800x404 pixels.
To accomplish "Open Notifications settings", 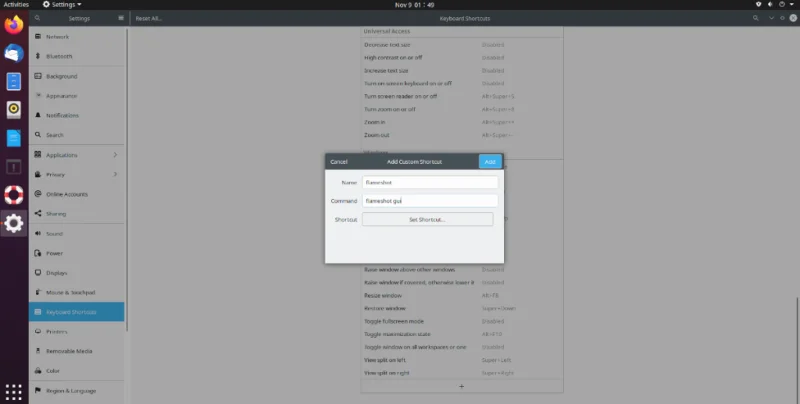I will click(x=77, y=115).
